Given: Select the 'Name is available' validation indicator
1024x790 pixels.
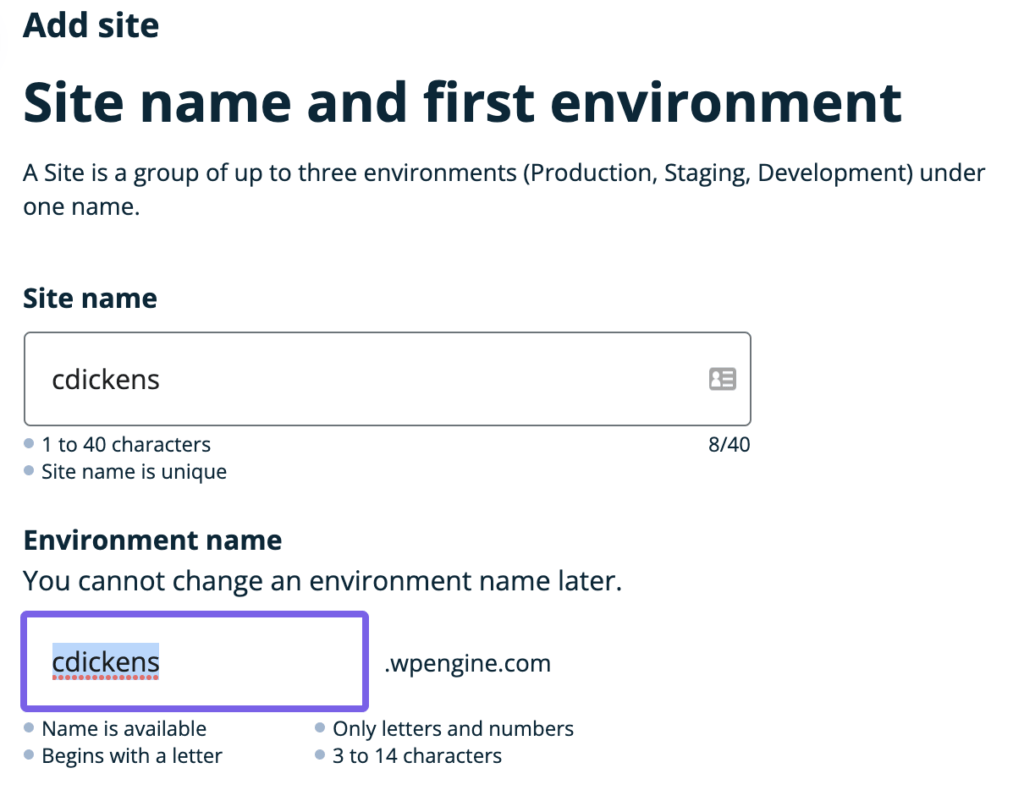Looking at the screenshot, I should click(117, 728).
